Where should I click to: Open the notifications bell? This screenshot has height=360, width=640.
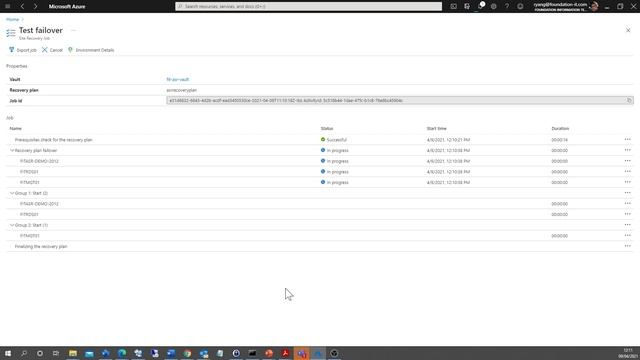pyautogui.click(x=480, y=7)
